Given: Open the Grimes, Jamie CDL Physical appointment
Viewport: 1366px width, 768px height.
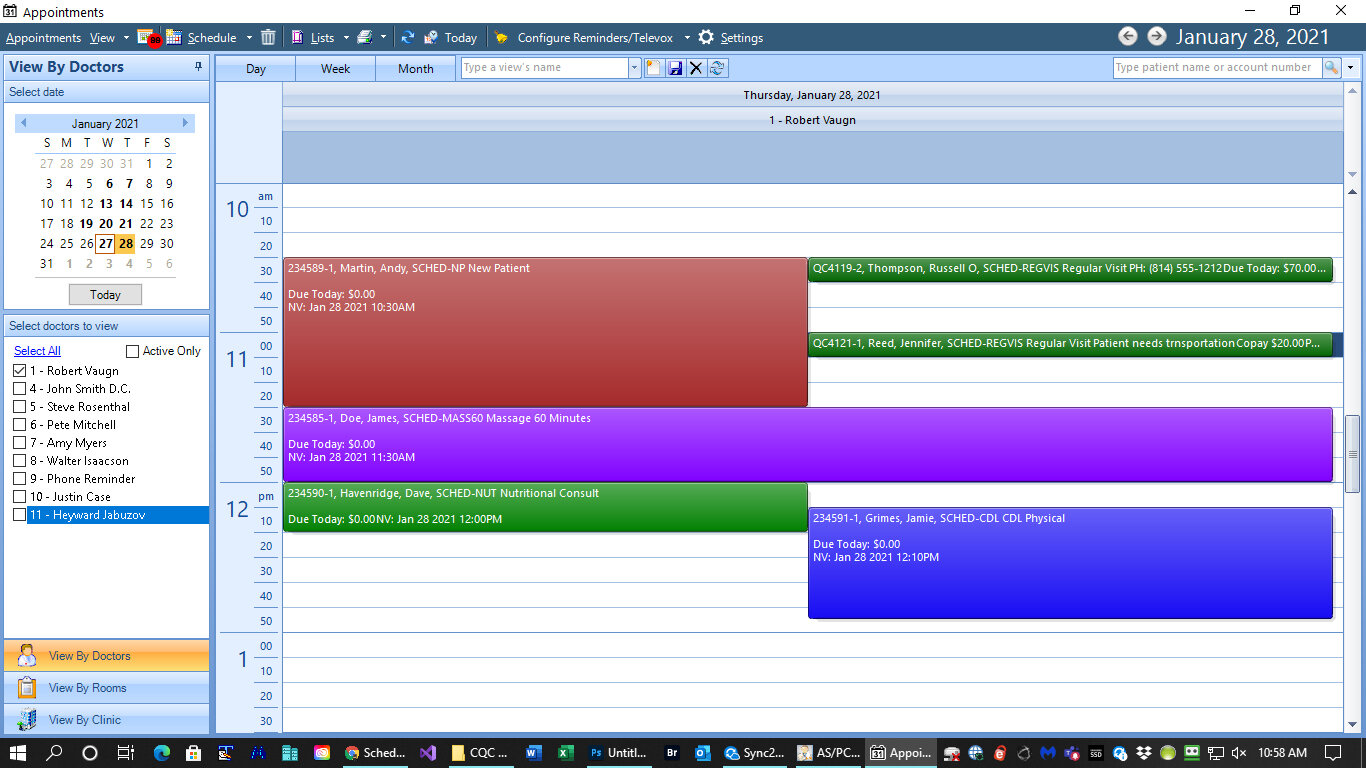Looking at the screenshot, I should pyautogui.click(x=1070, y=563).
